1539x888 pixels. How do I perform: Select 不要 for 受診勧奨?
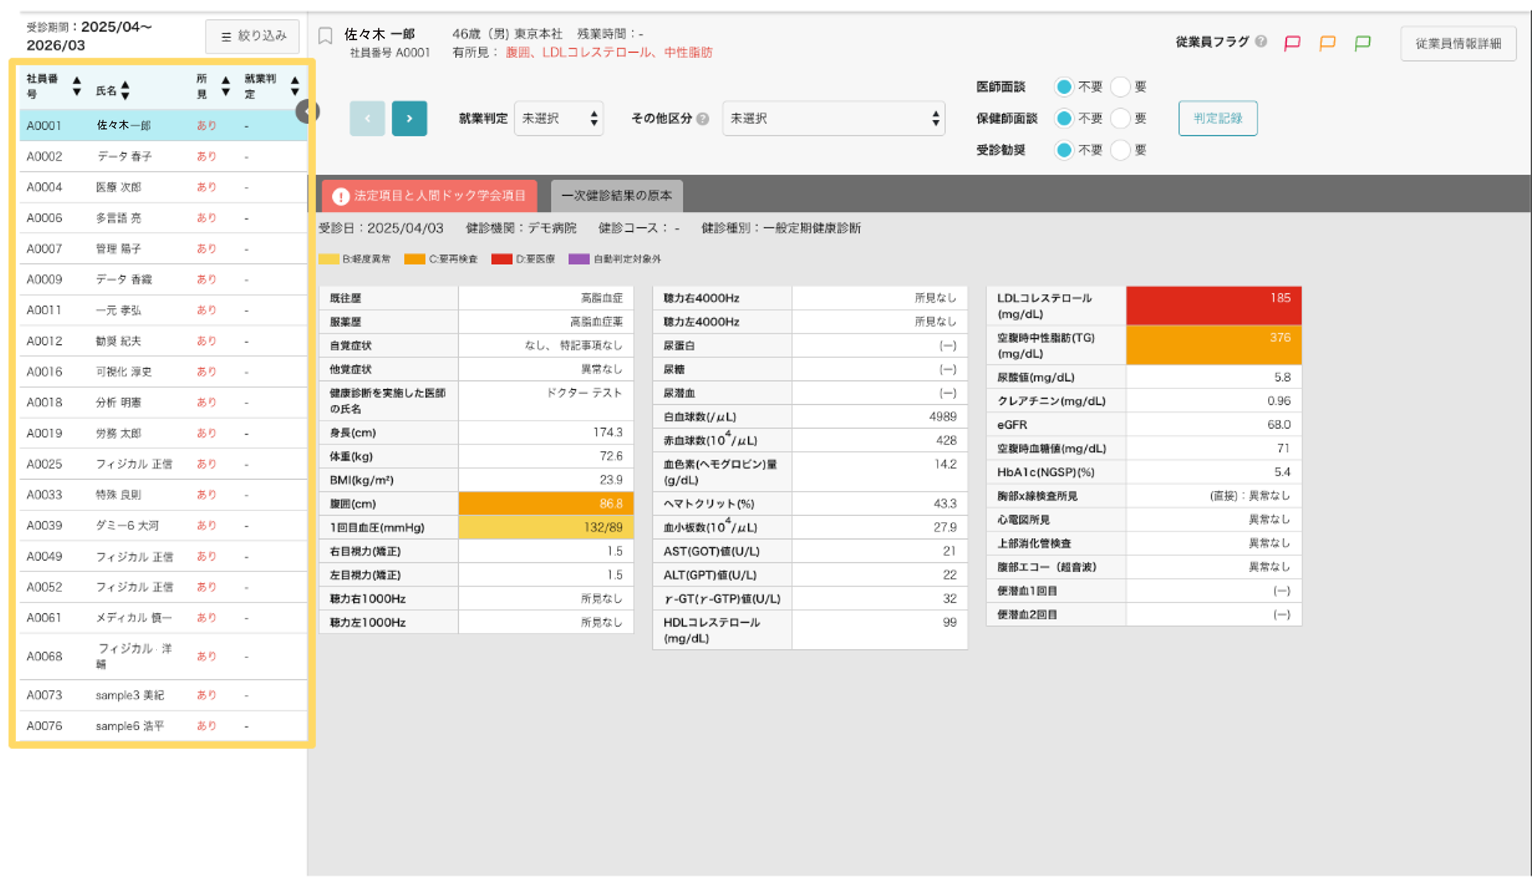click(x=1064, y=150)
